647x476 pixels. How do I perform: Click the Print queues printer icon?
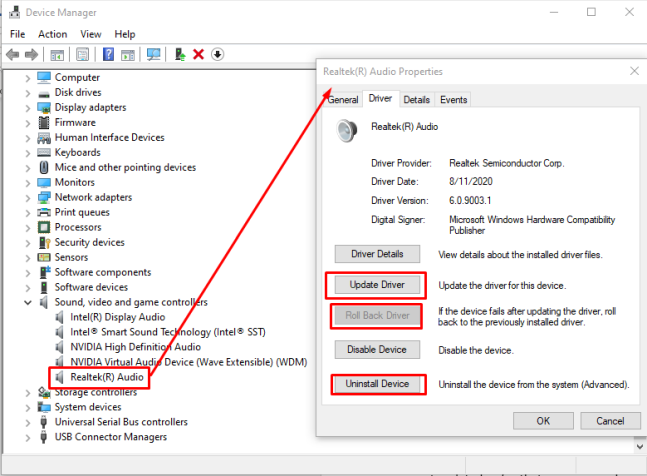(44, 212)
